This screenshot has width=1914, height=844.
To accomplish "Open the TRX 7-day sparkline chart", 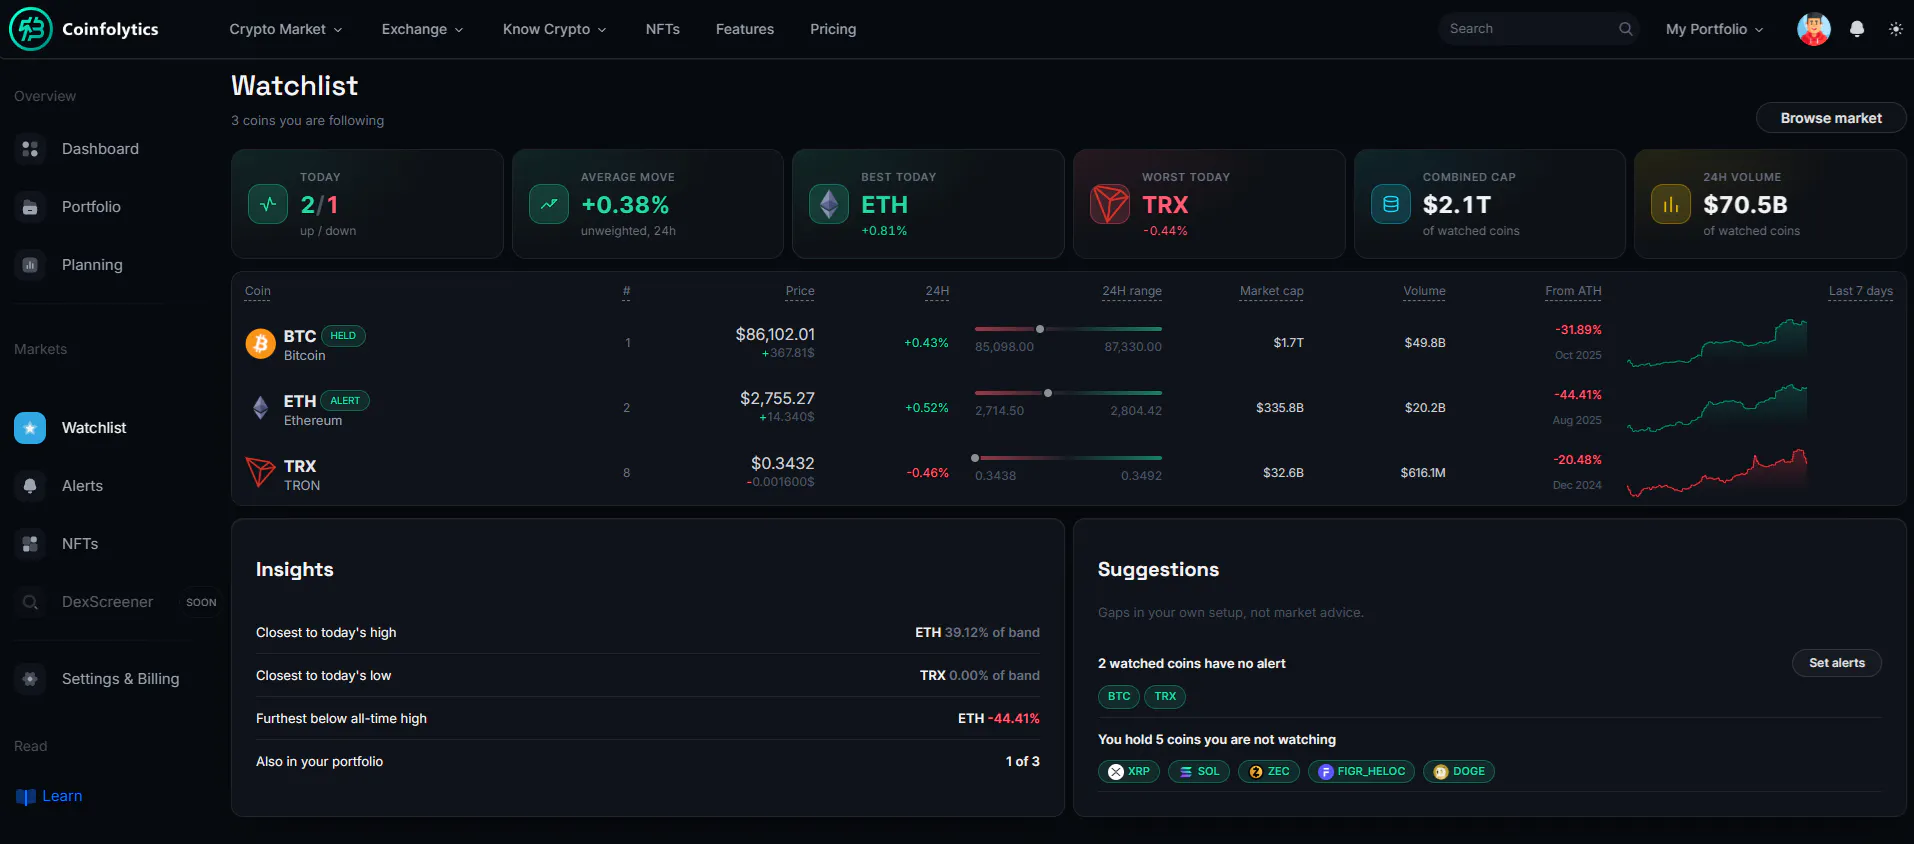I will click(x=1717, y=473).
